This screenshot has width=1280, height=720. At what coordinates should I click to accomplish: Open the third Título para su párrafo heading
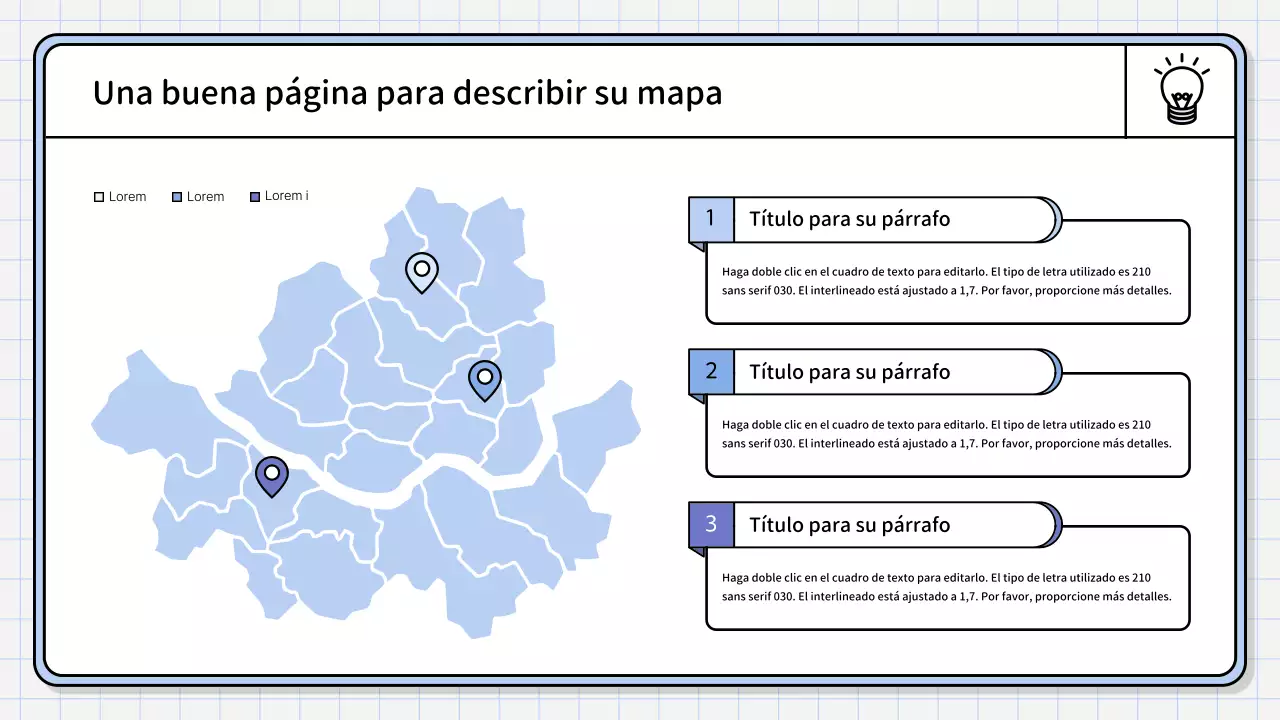pyautogui.click(x=850, y=524)
